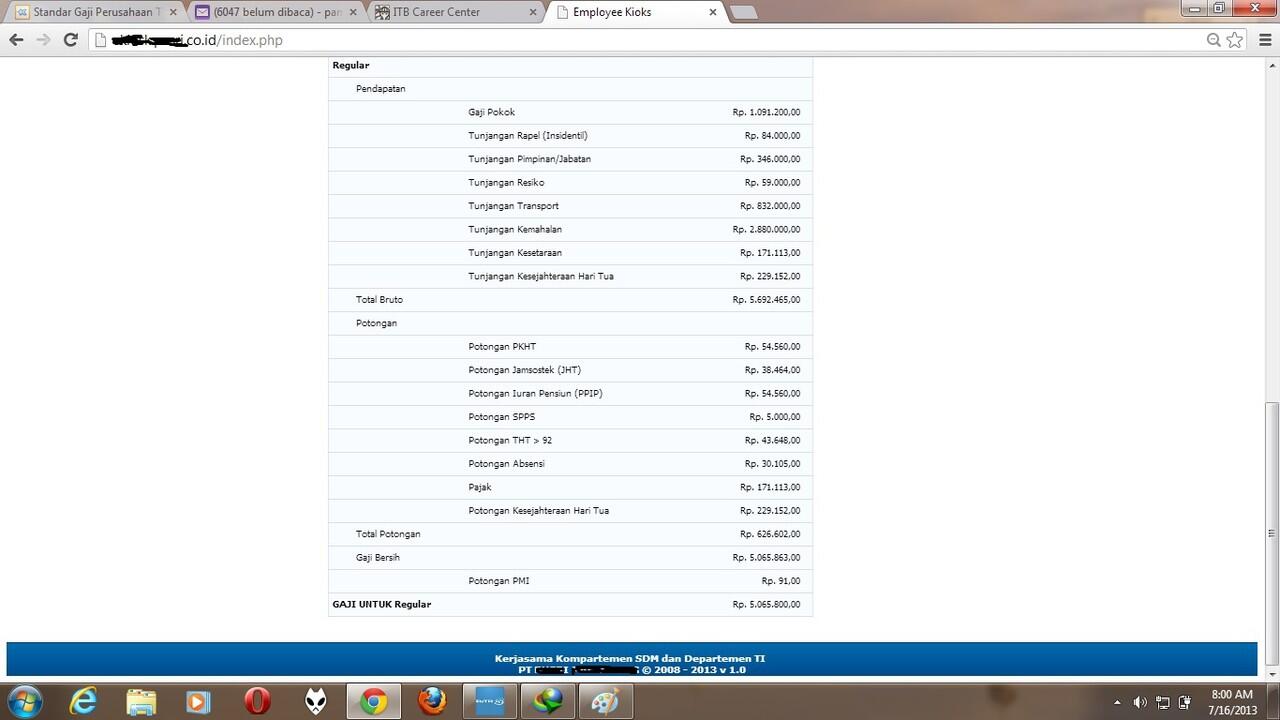Click the Total Bruto amount Rp. 5.692.465,00
Viewport: 1280px width, 720px height.
766,300
